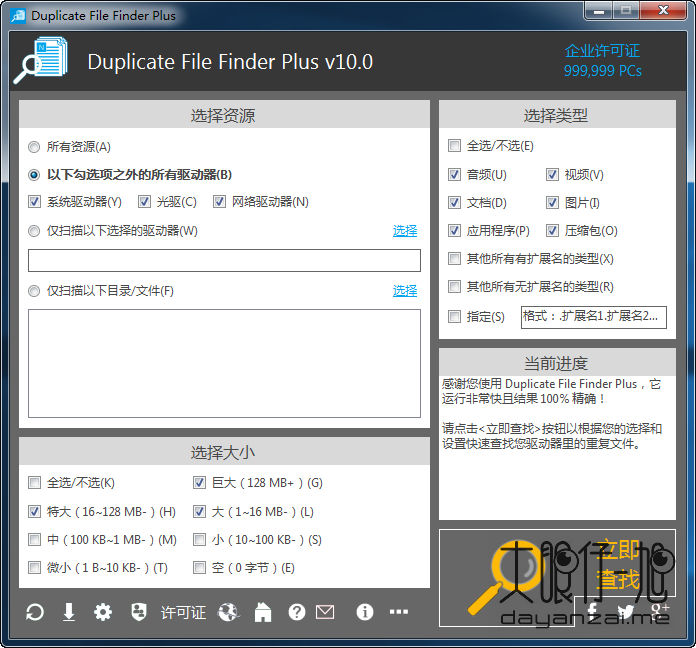The width and height of the screenshot is (696, 648).
Task: Click the 当前进度 progress message area
Action: click(558, 447)
